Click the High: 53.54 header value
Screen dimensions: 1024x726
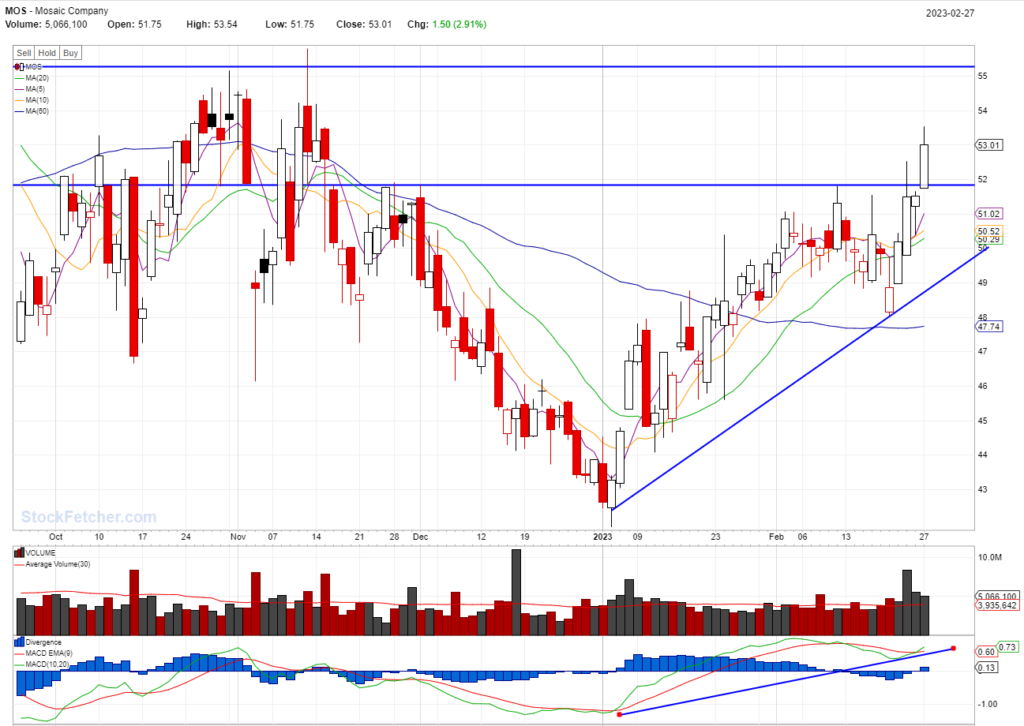point(212,24)
